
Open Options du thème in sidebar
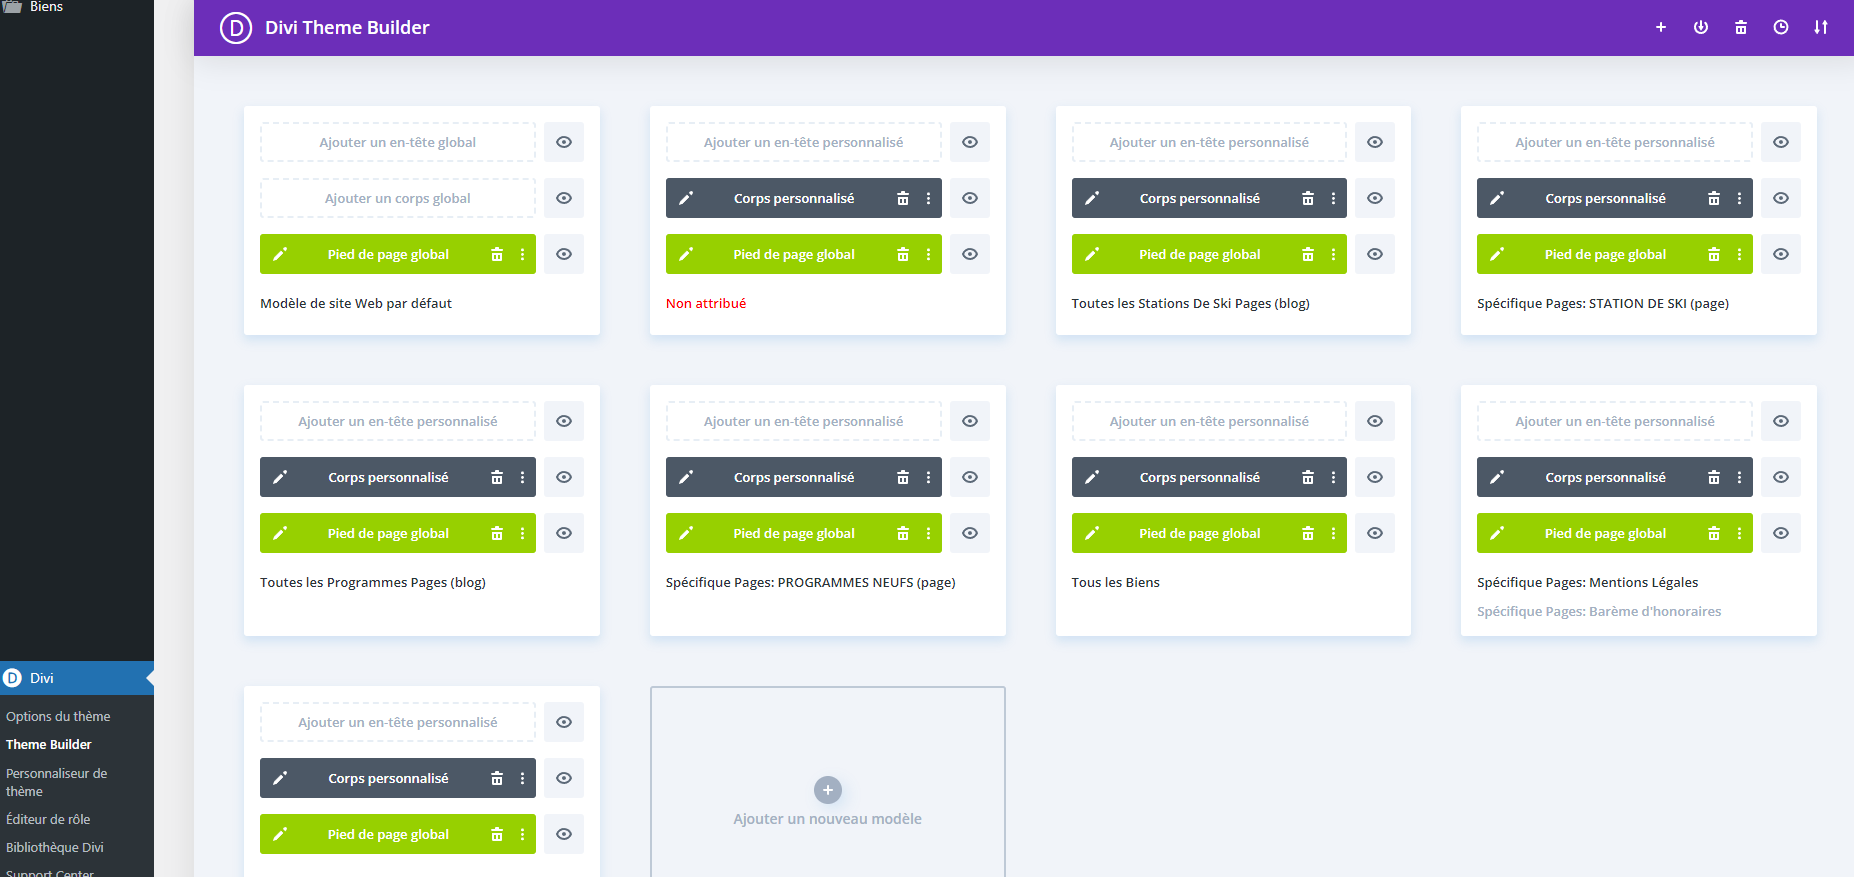(58, 716)
